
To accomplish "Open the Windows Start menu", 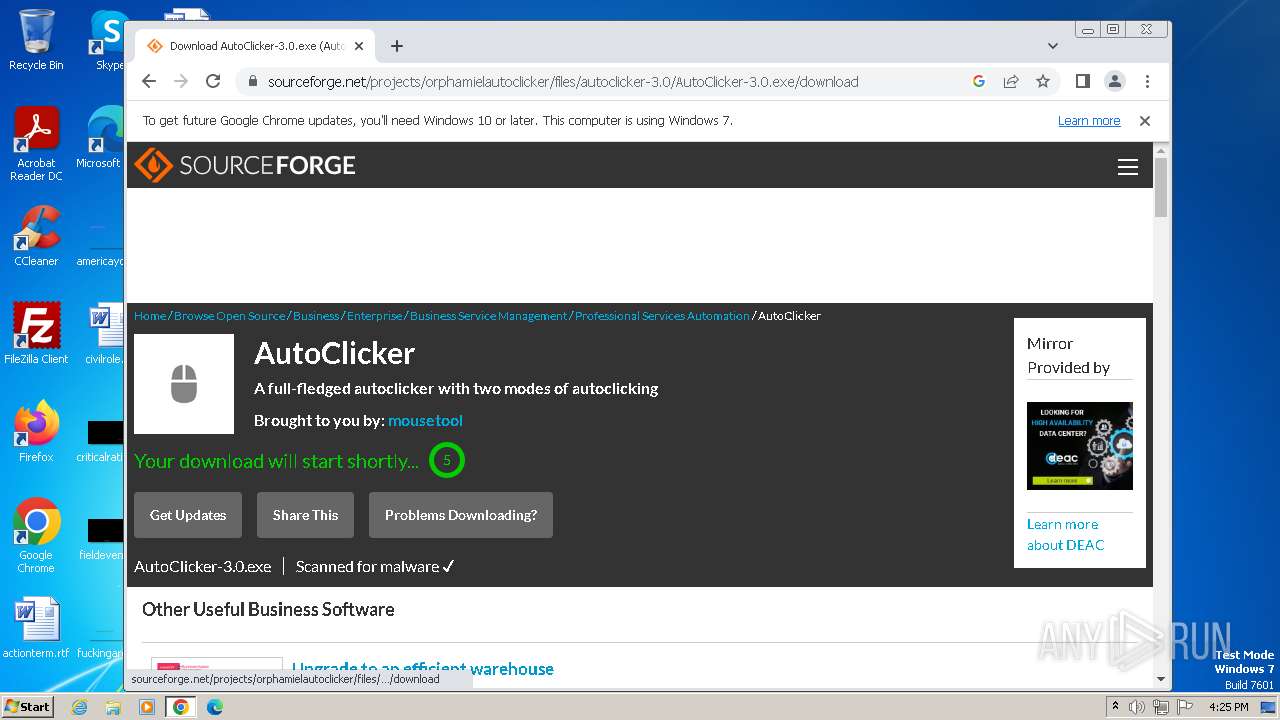I will click(28, 707).
